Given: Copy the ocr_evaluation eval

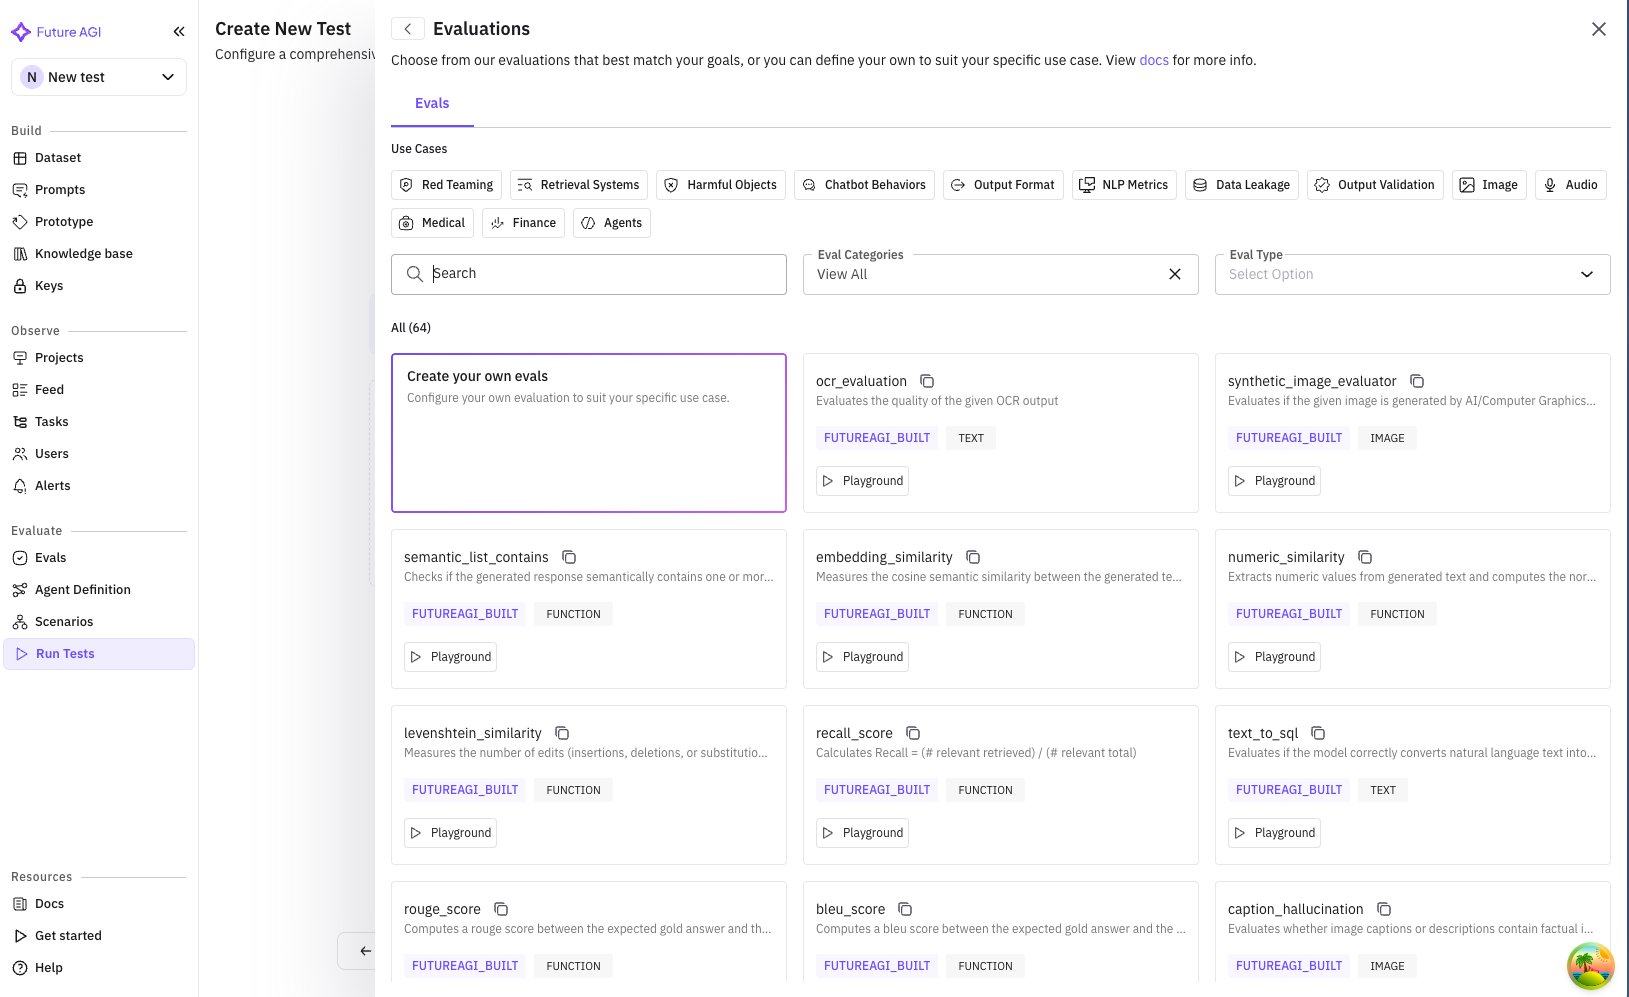Looking at the screenshot, I should 927,381.
